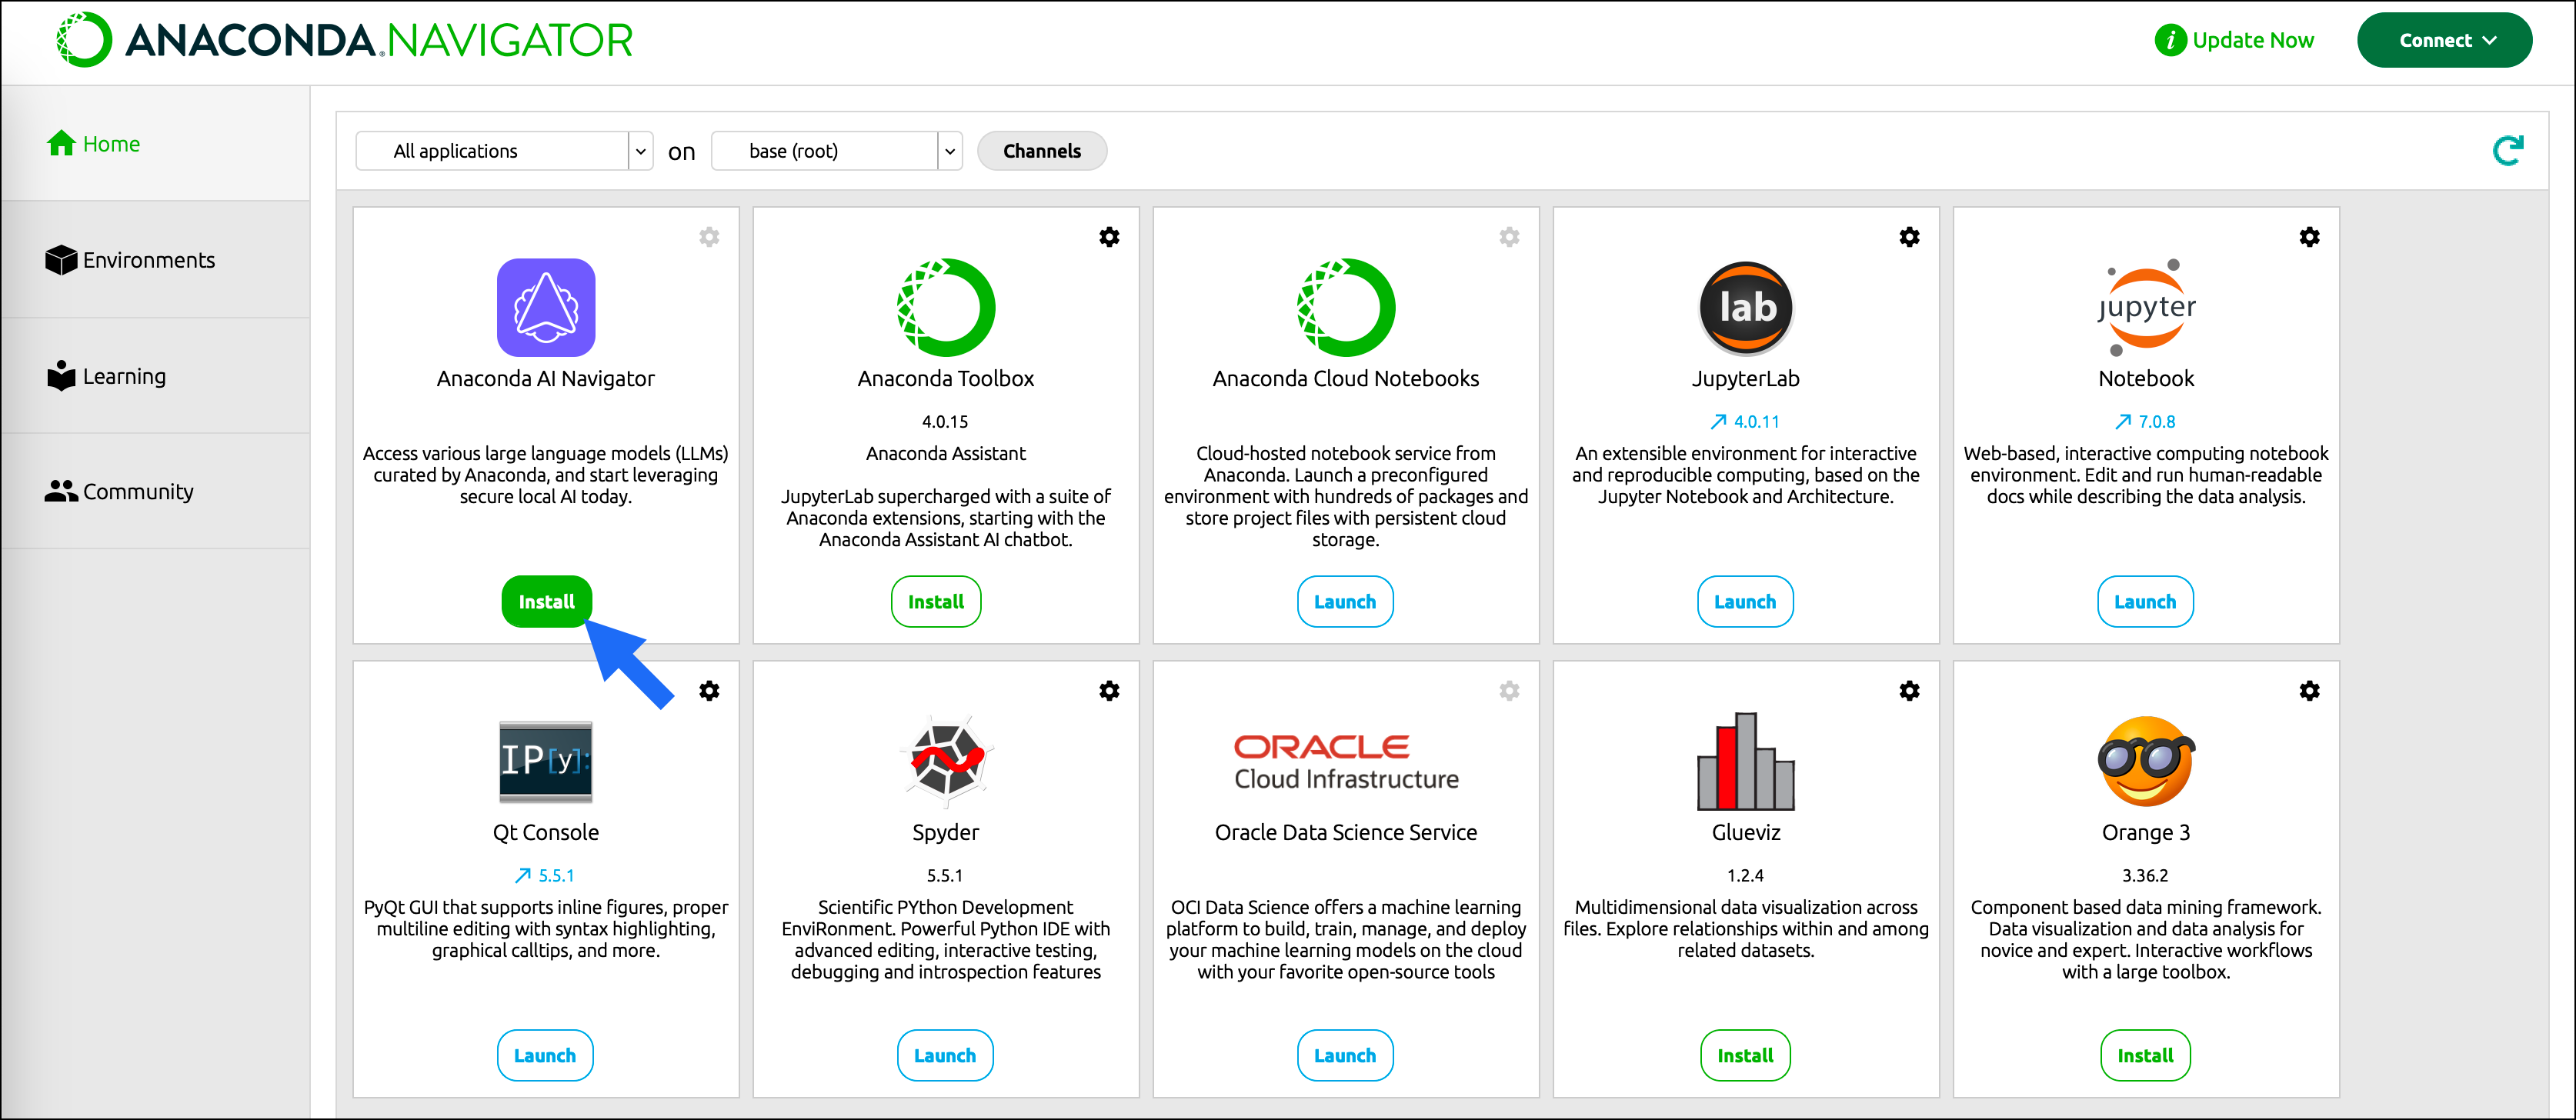Open the gear settings on the JupyterLab tile

click(x=1909, y=237)
